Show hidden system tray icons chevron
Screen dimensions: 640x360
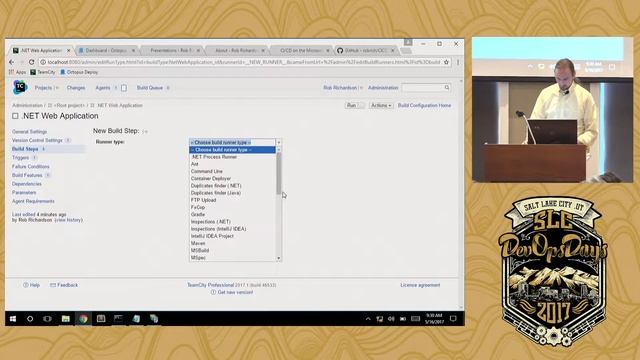(x=368, y=319)
